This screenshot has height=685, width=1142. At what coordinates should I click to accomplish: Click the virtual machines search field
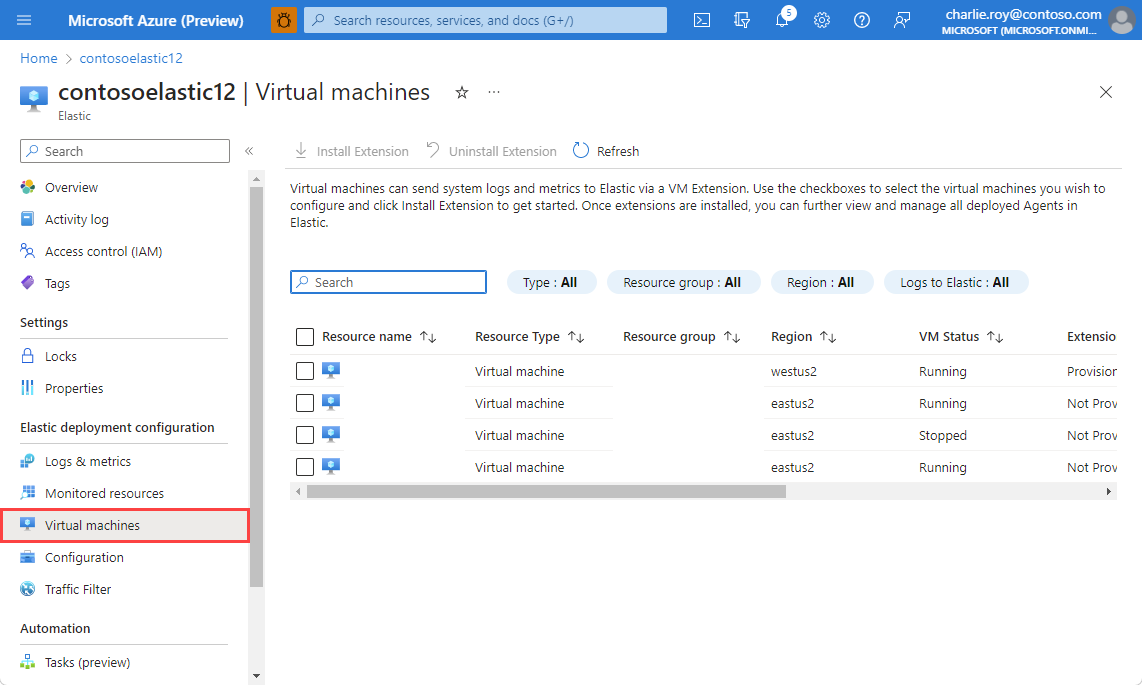pyautogui.click(x=388, y=283)
